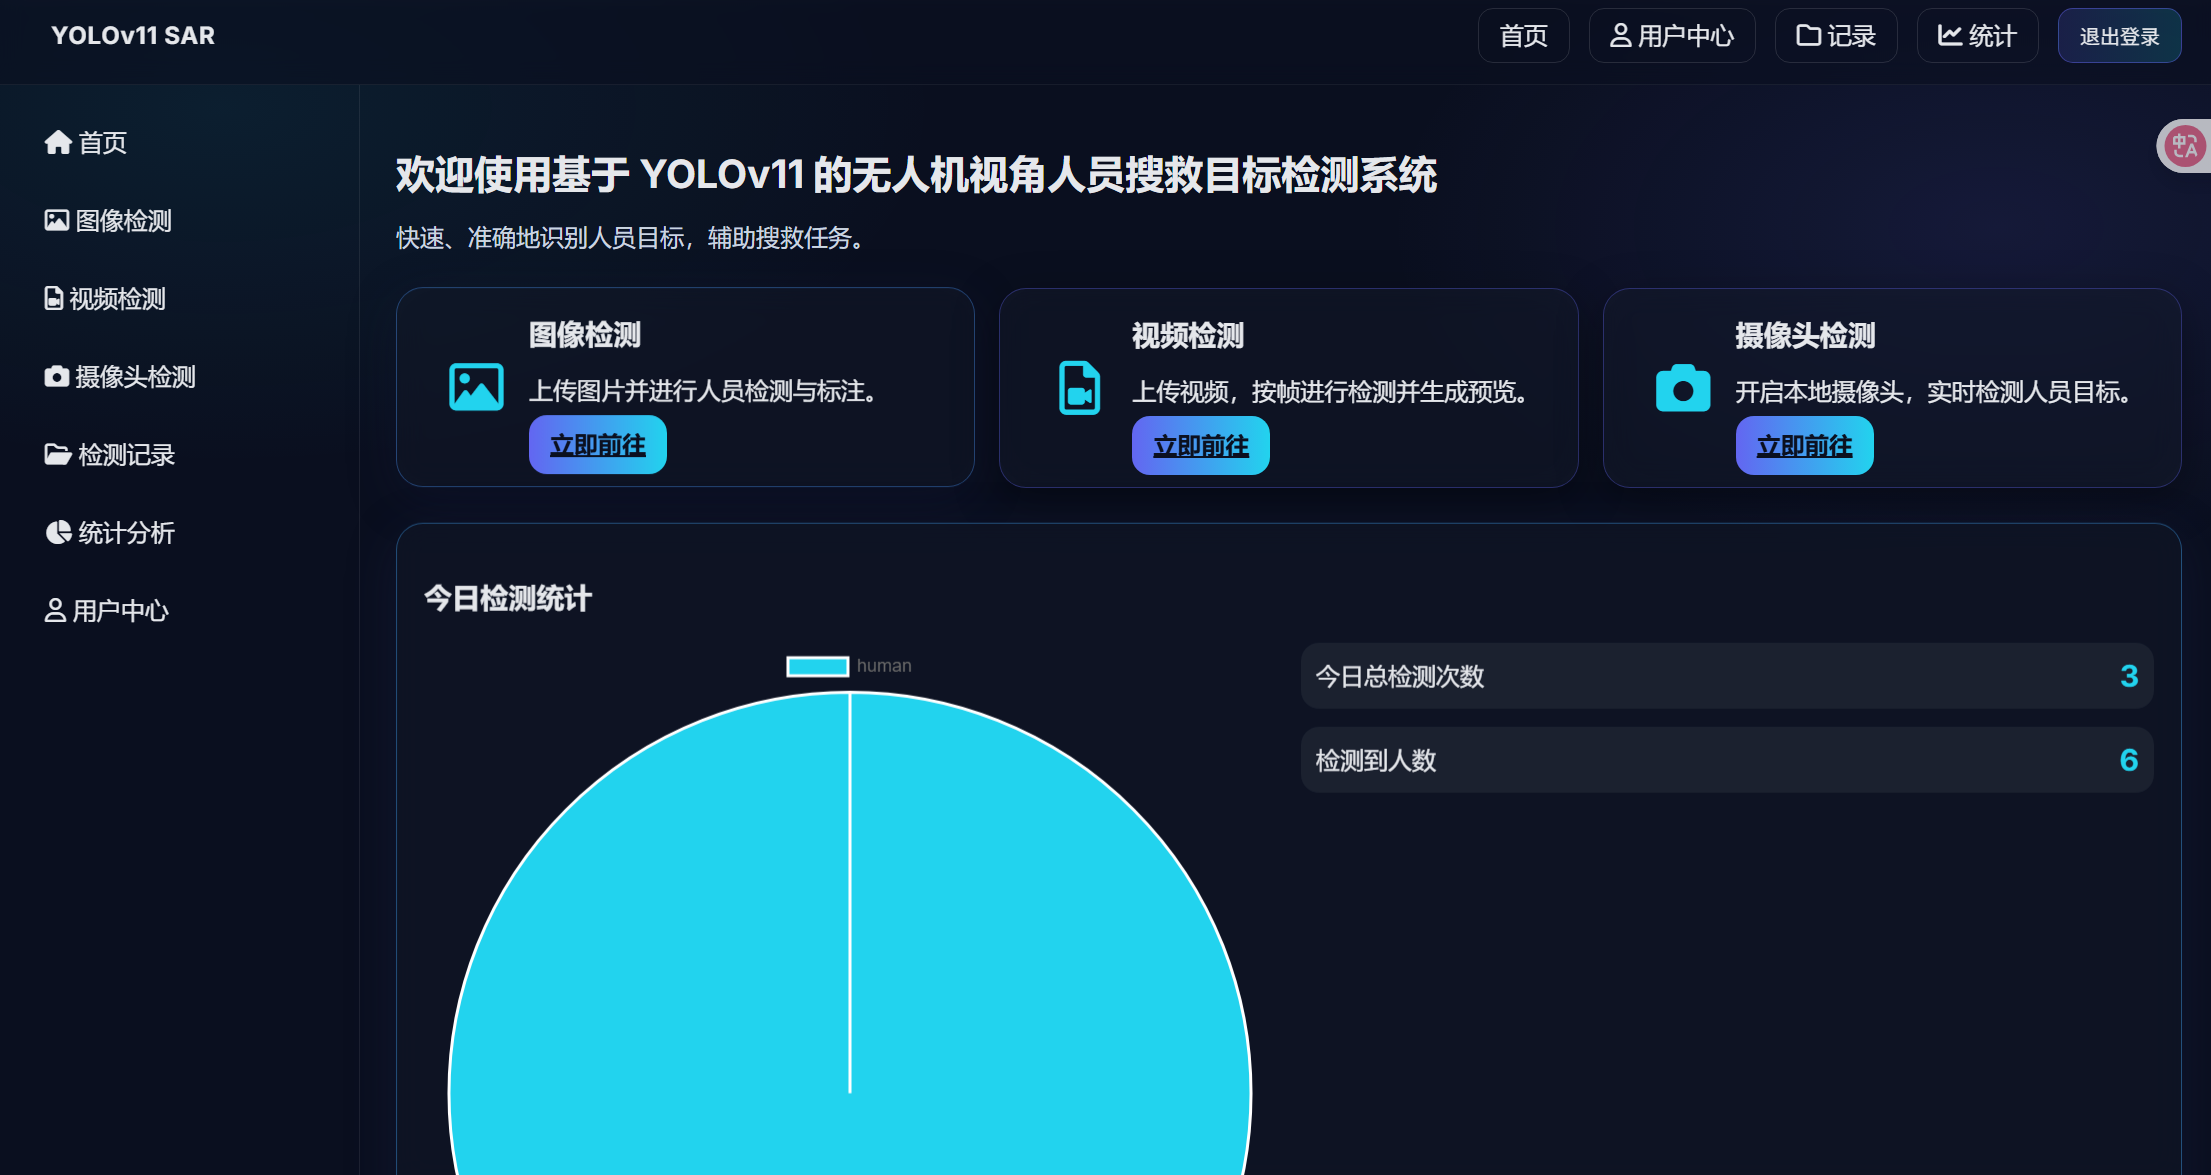Screen dimensions: 2211x1175
Task: Click the 退出登录 logout button
Action: click(x=2119, y=36)
